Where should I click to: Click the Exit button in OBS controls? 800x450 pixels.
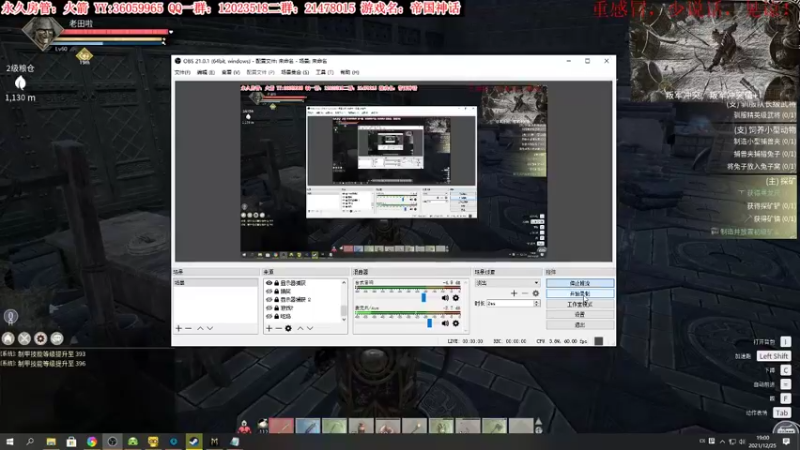(x=580, y=324)
